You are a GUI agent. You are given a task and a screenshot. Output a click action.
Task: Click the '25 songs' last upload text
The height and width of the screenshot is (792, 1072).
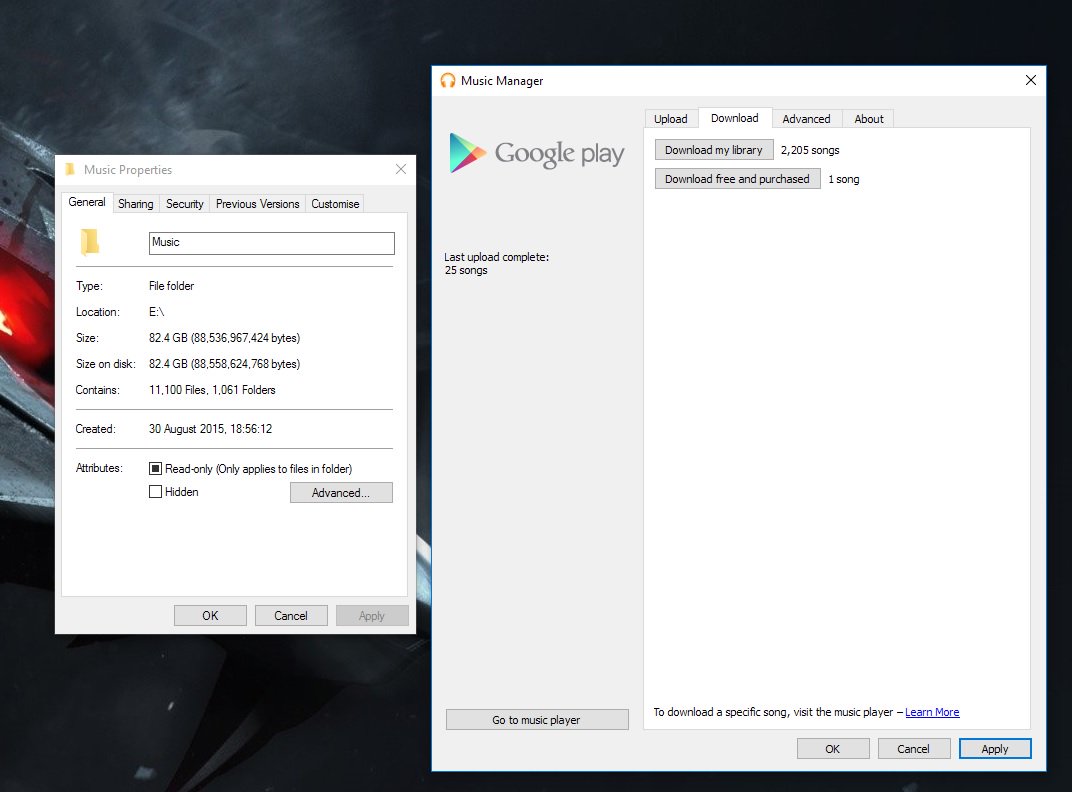(x=466, y=270)
